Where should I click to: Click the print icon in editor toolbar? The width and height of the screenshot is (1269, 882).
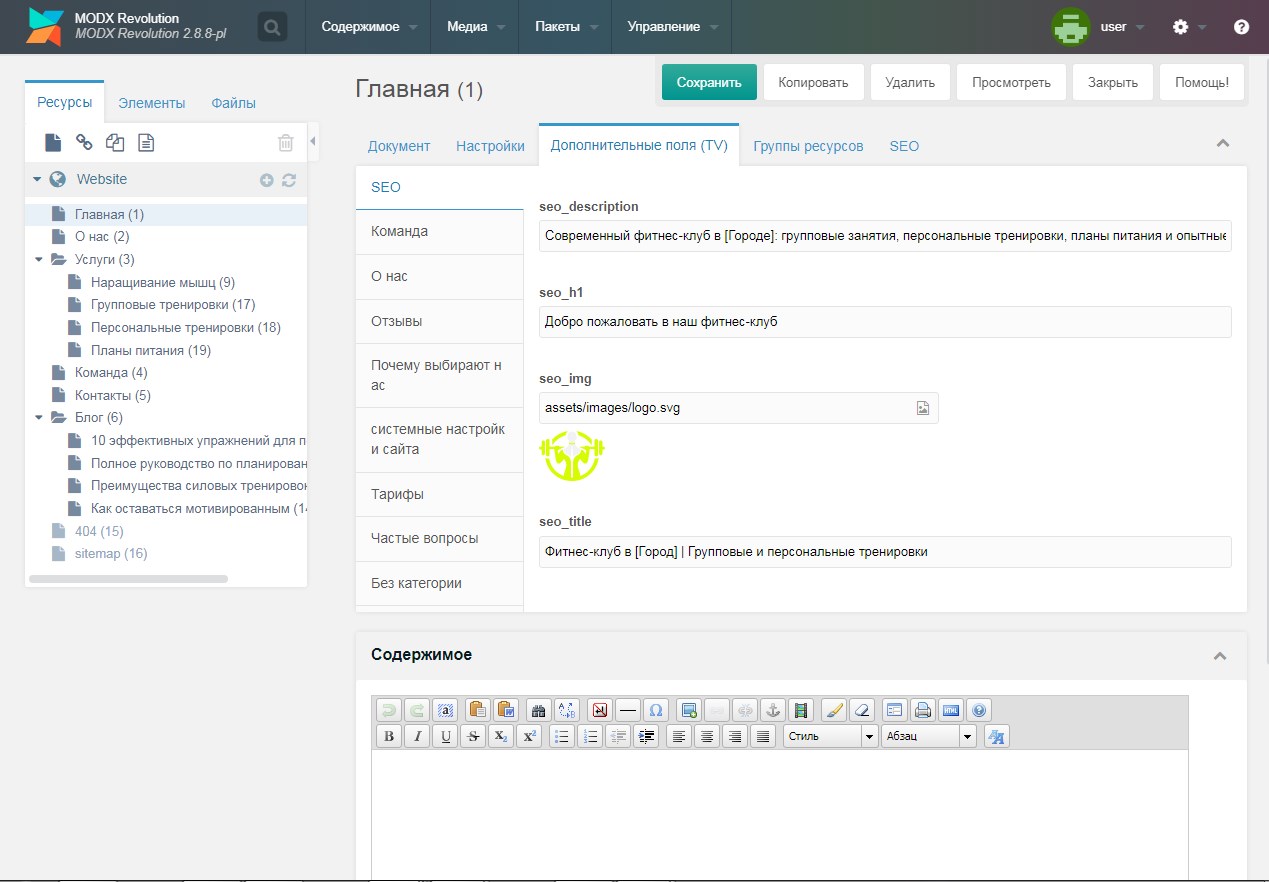coord(923,710)
